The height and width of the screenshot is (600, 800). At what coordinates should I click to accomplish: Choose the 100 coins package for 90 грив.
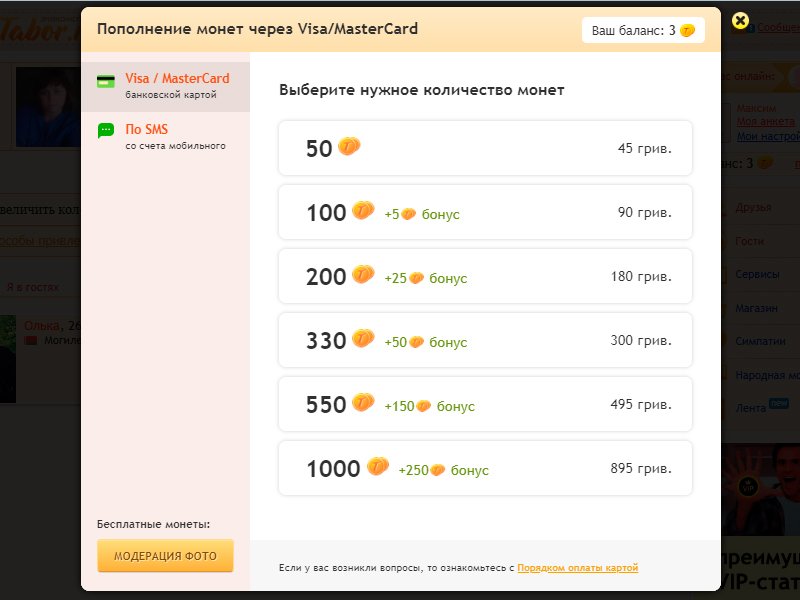click(x=485, y=212)
